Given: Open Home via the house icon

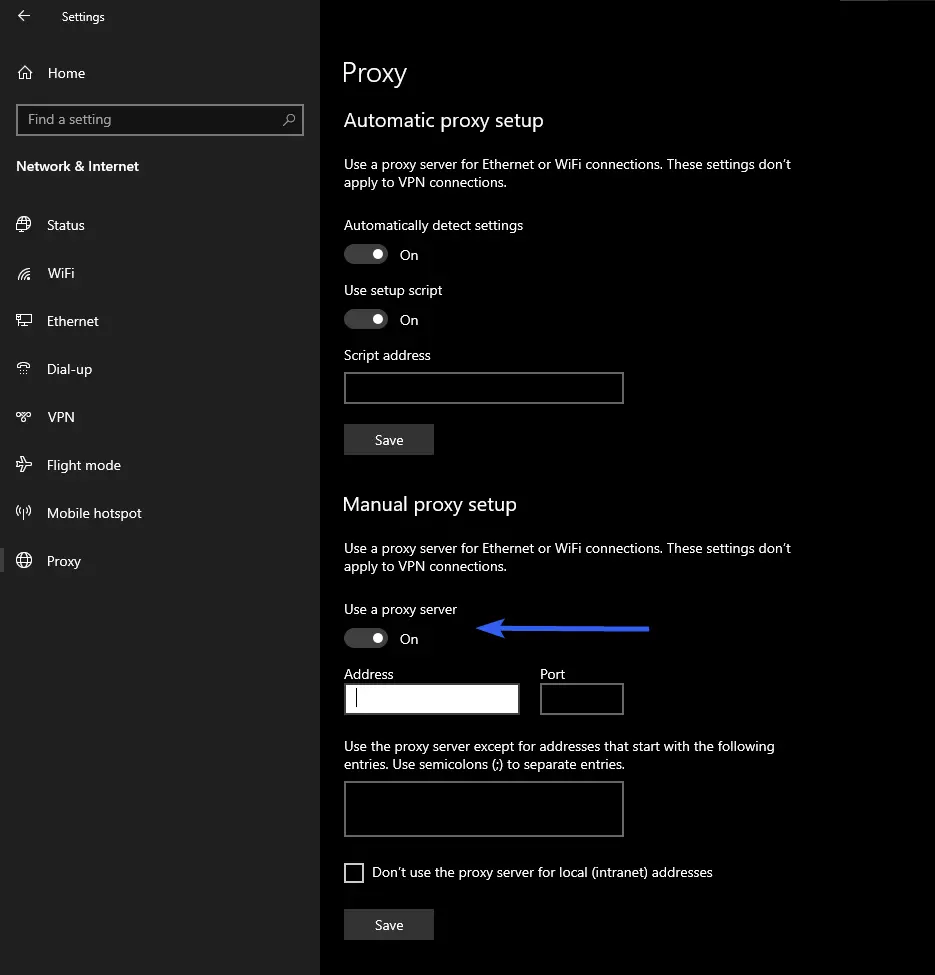Looking at the screenshot, I should (25, 73).
